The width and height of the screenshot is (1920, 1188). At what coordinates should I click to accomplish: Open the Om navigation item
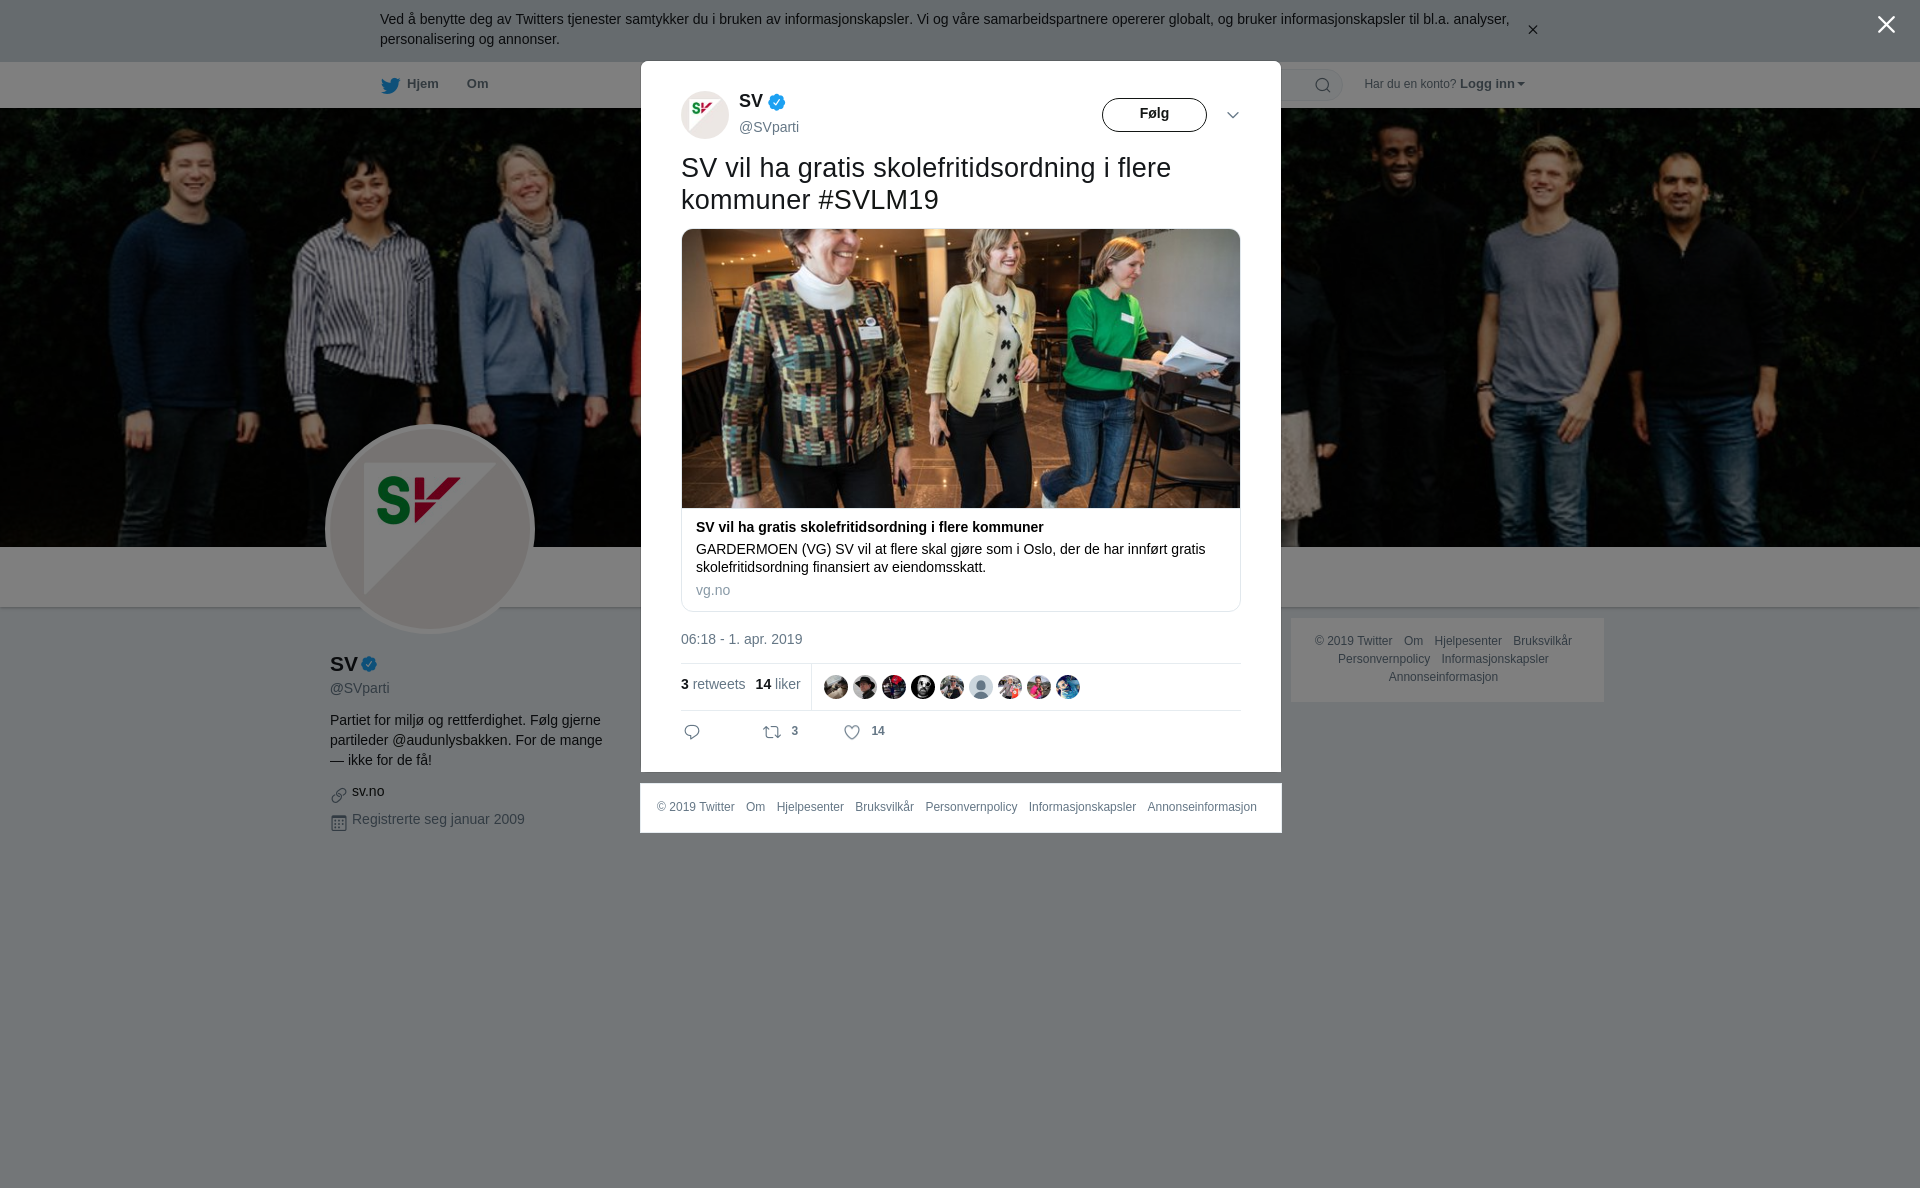click(x=477, y=84)
